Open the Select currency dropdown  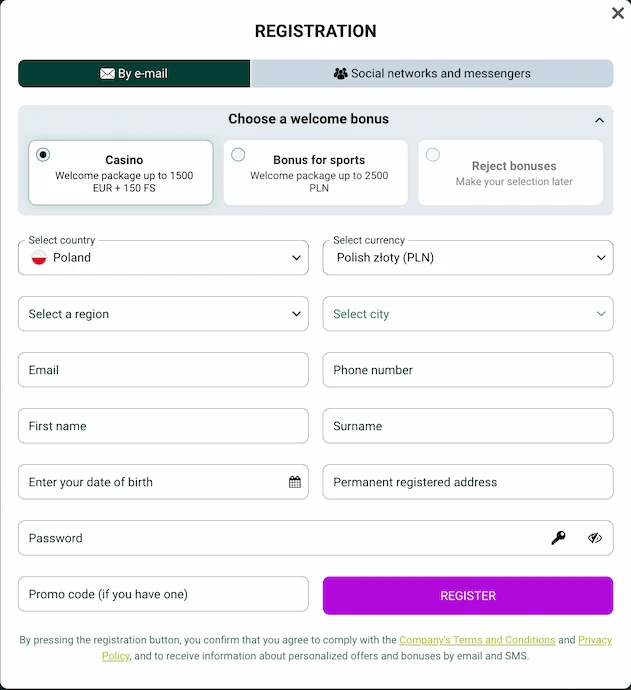[468, 258]
